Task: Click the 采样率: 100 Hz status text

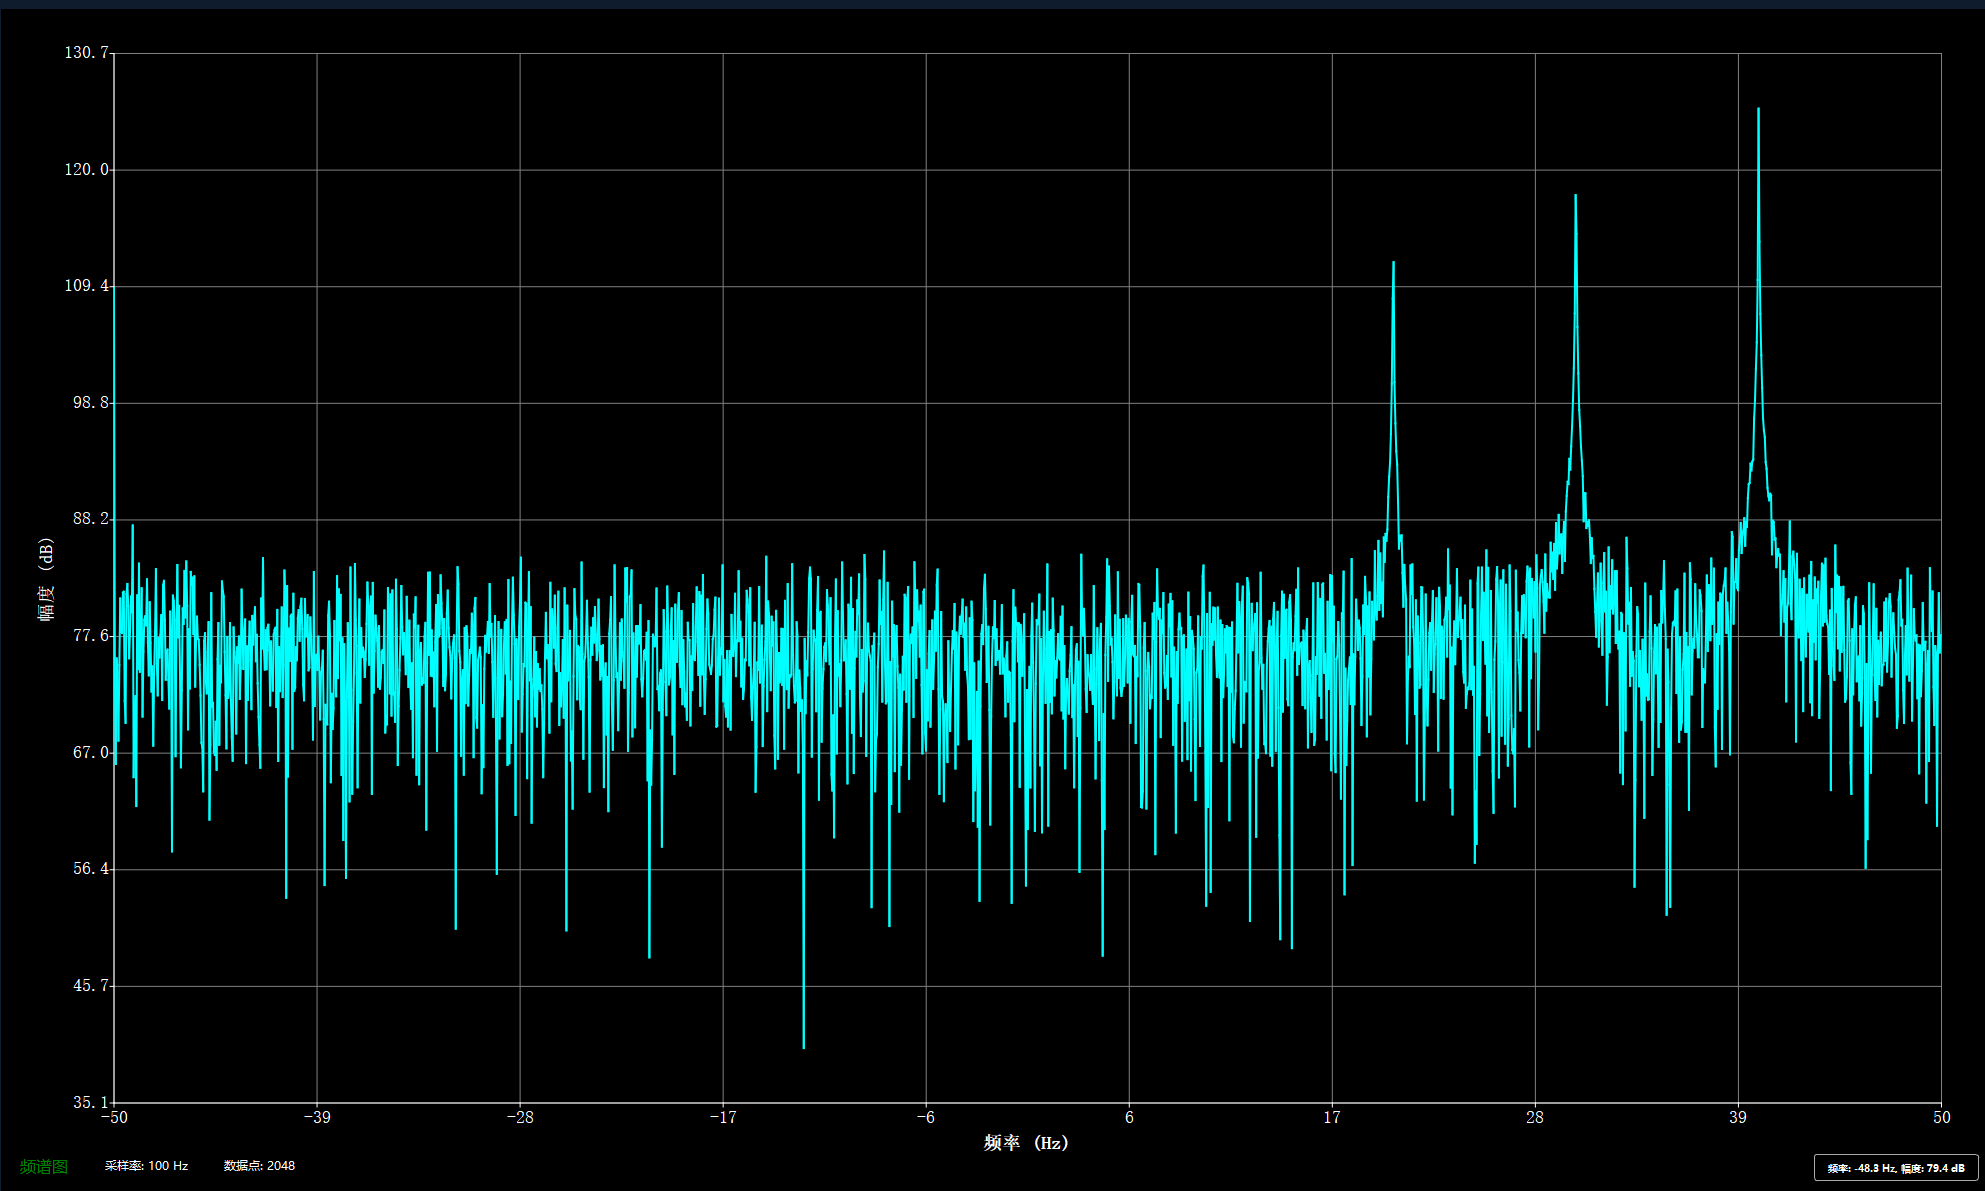Action: pos(146,1166)
